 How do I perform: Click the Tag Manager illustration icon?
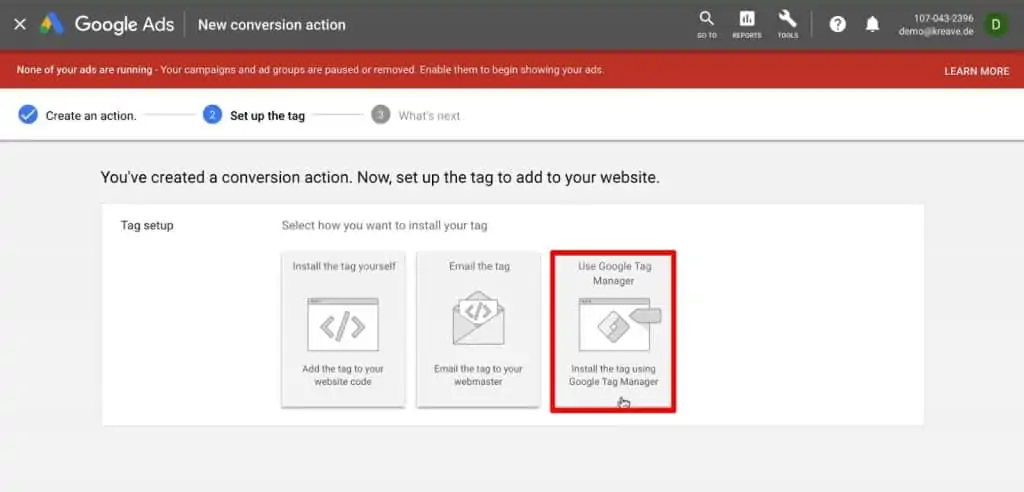coord(620,324)
